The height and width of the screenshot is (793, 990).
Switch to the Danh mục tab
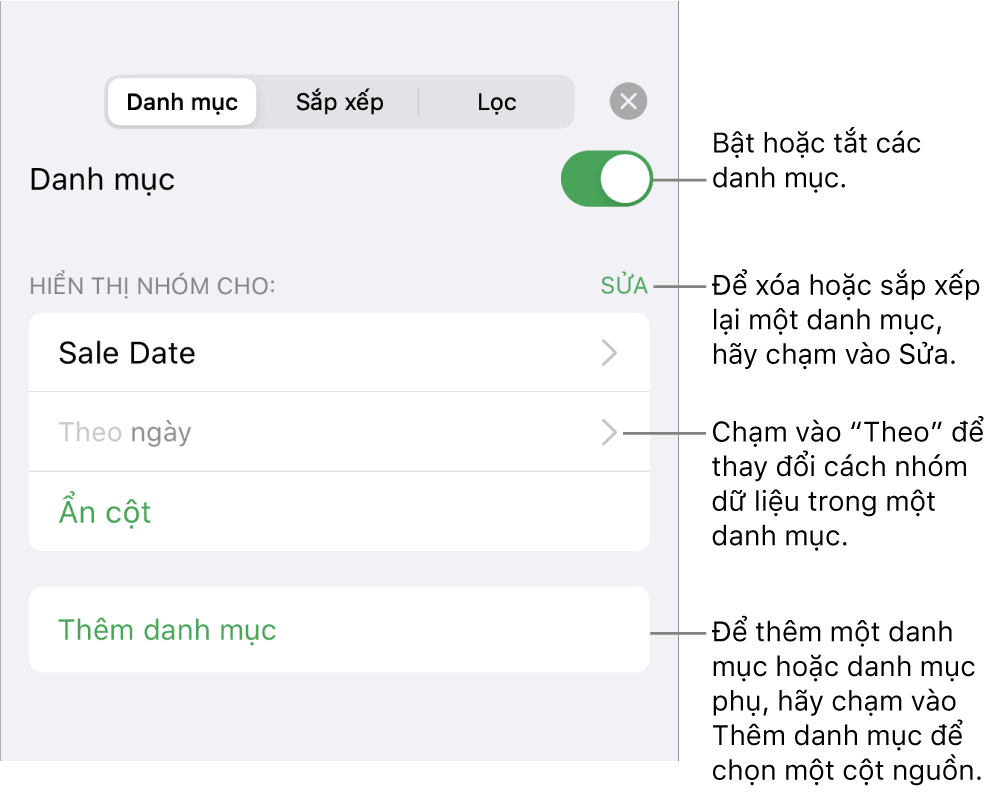tap(182, 102)
